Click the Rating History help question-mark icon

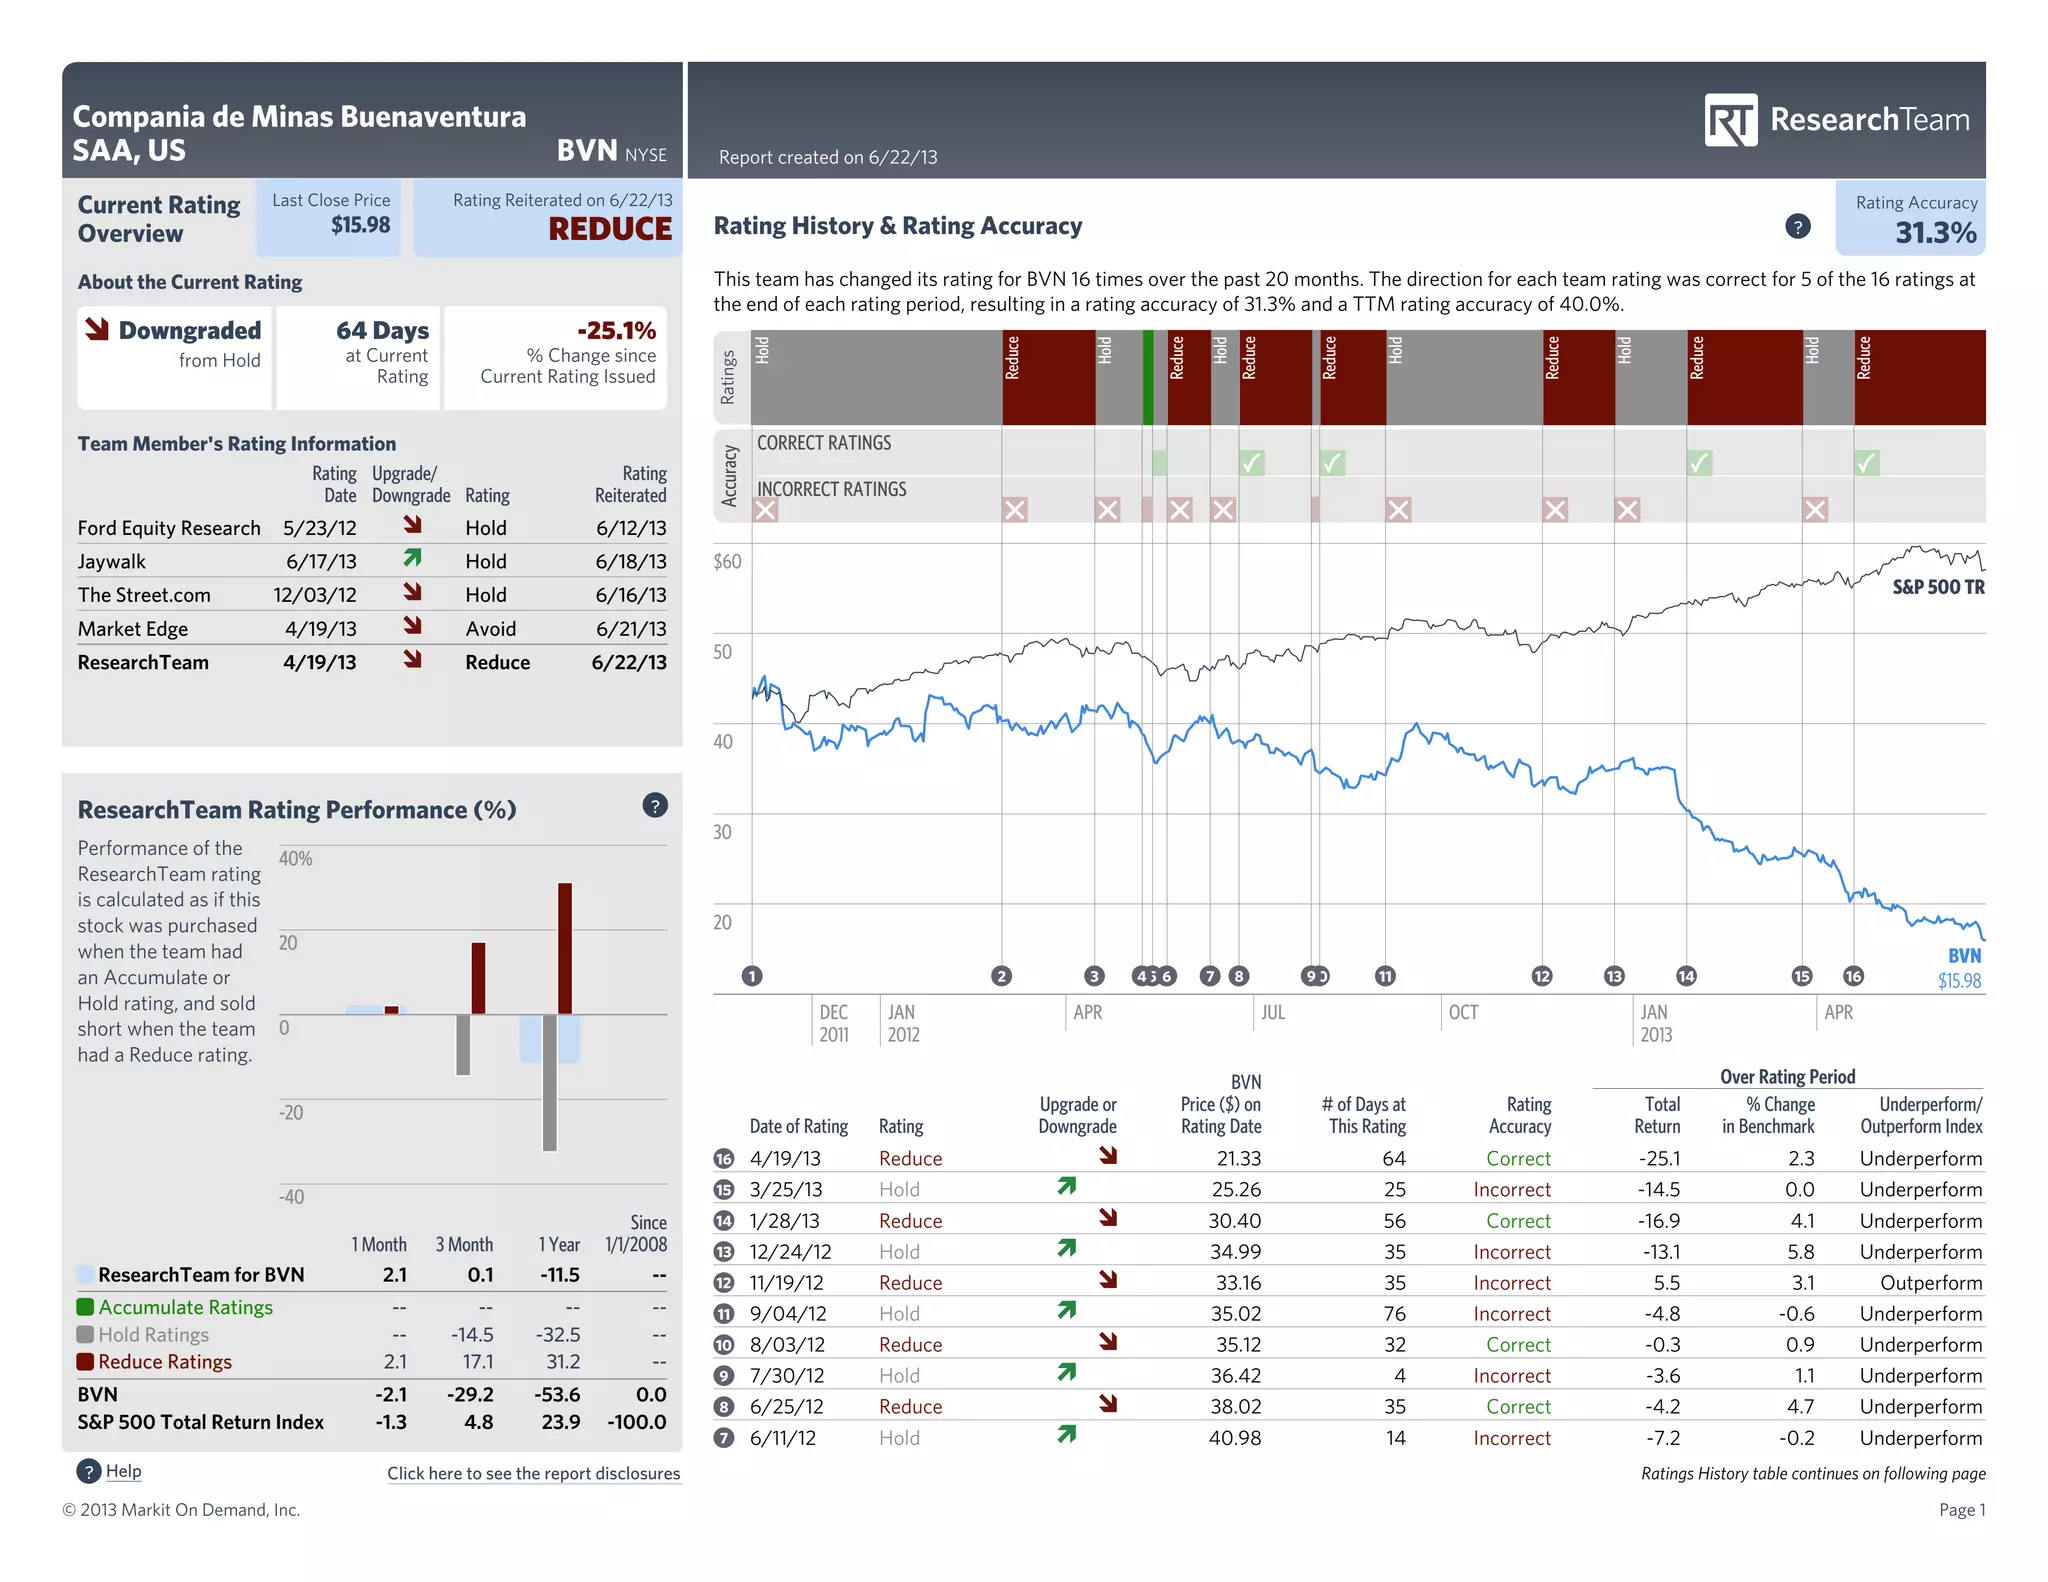(1797, 226)
